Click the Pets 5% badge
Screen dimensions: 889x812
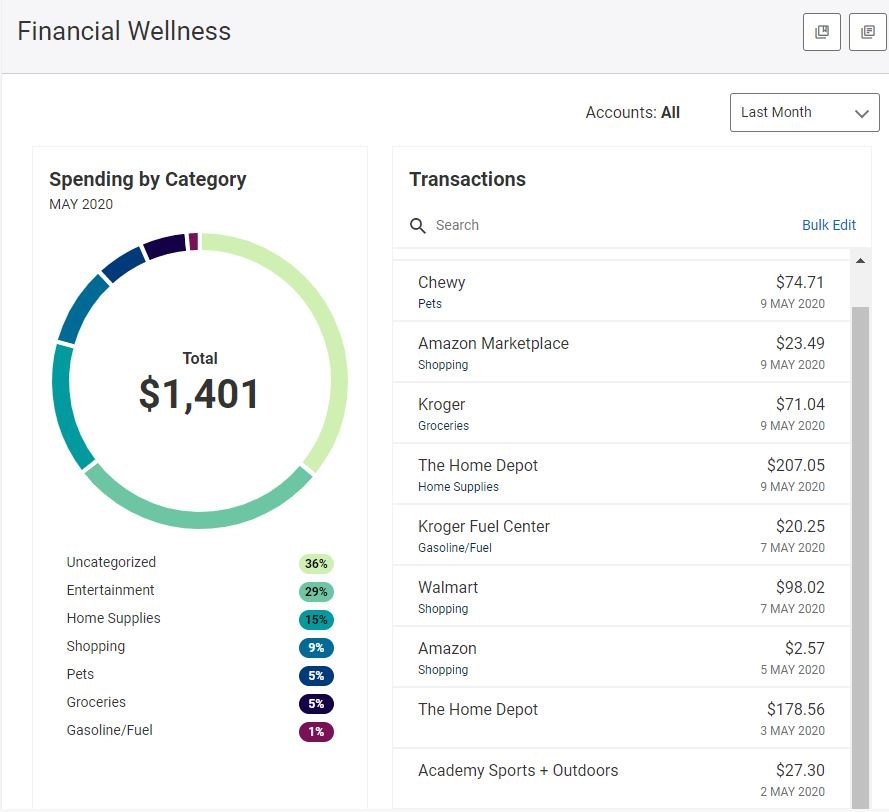[x=316, y=675]
